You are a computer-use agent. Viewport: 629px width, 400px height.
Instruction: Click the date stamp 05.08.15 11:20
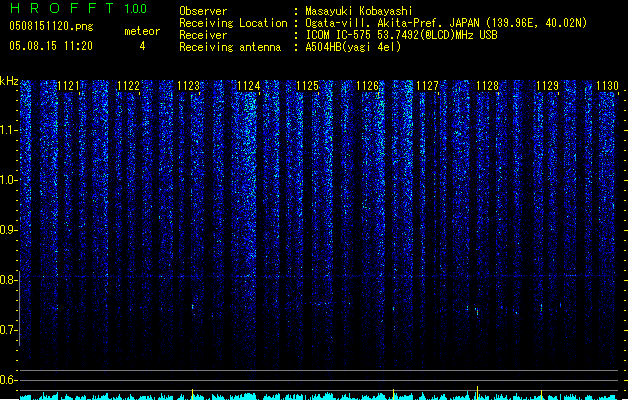coord(51,46)
